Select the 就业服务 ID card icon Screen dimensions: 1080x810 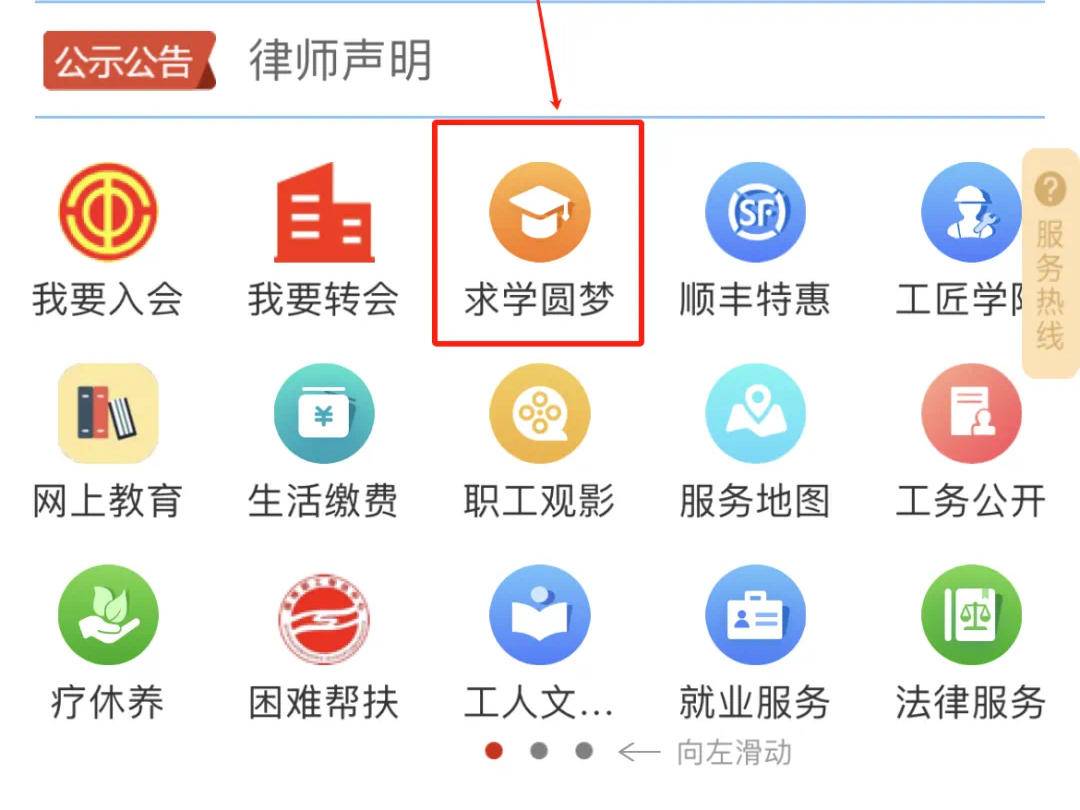[x=756, y=614]
